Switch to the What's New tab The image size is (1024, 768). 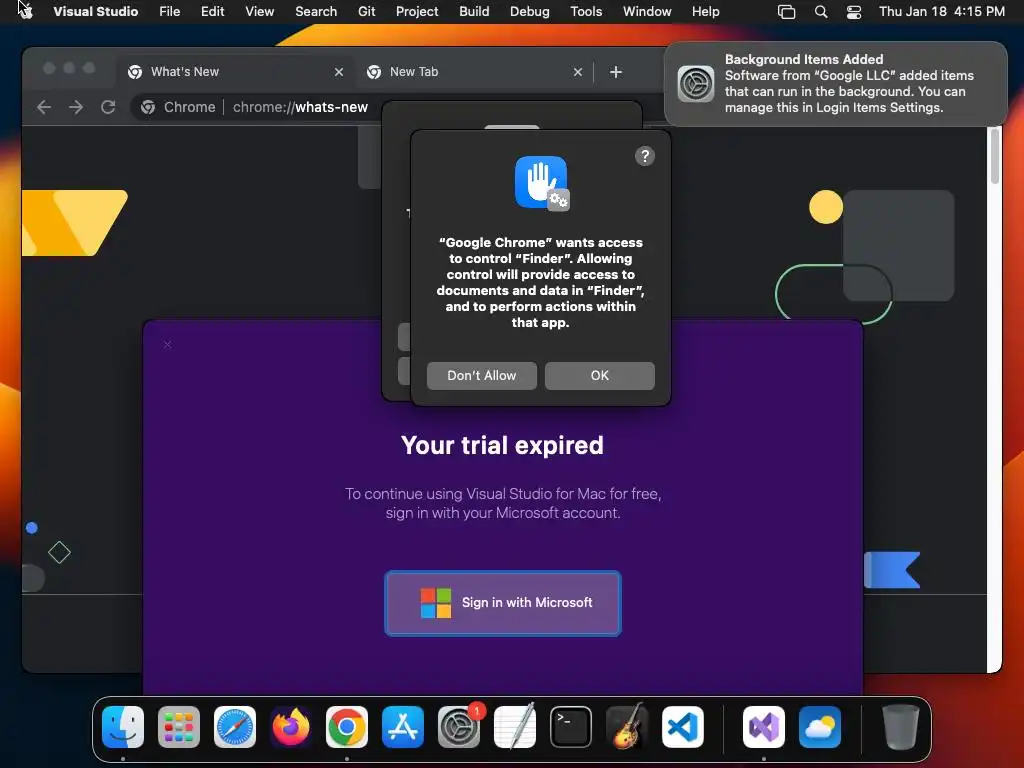coord(236,72)
